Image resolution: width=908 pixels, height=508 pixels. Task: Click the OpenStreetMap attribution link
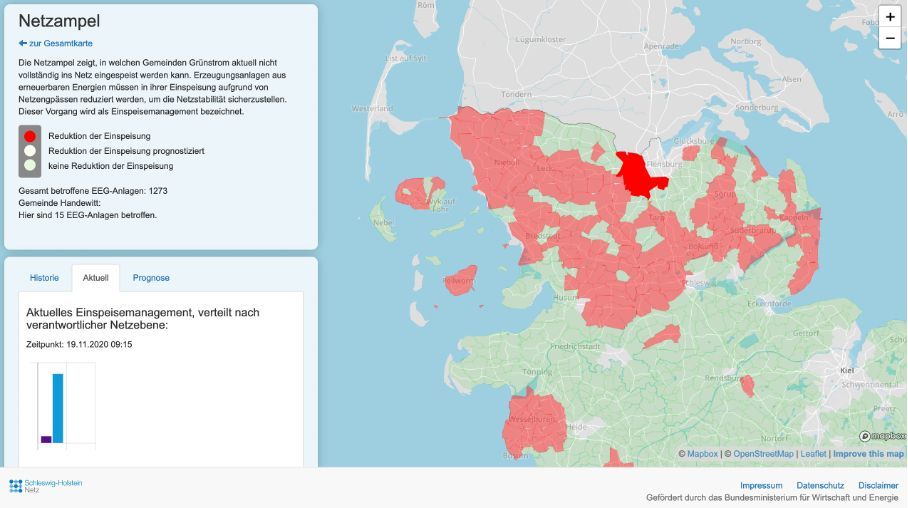point(763,454)
